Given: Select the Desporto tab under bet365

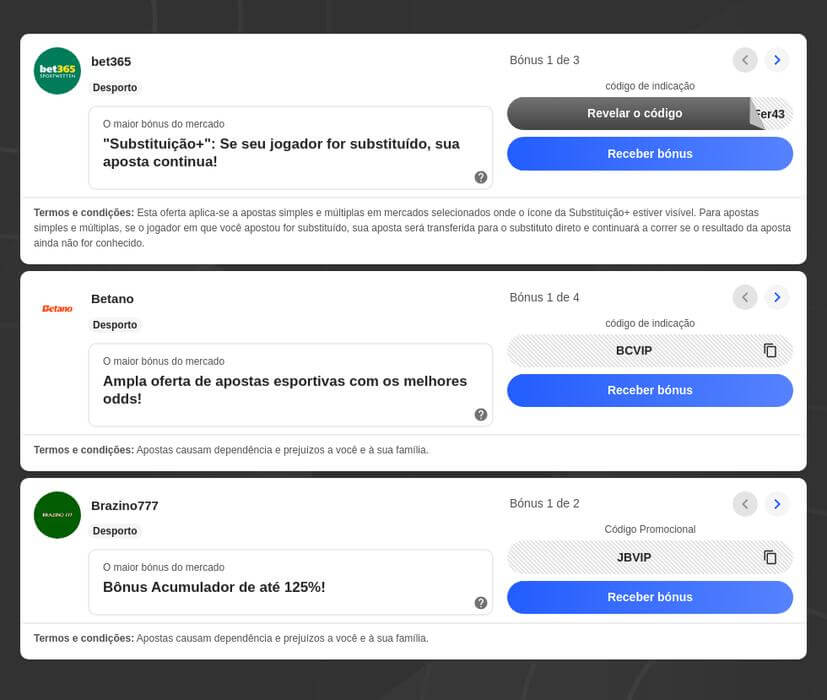Looking at the screenshot, I should click(115, 87).
